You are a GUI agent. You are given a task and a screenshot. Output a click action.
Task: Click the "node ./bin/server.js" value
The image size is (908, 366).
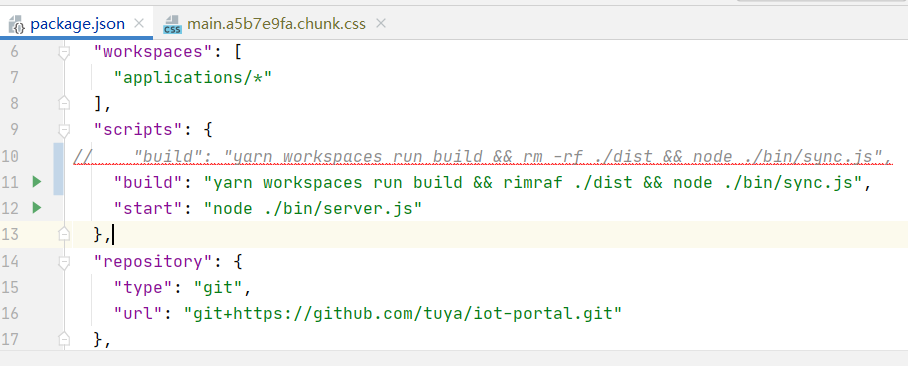tap(313, 207)
